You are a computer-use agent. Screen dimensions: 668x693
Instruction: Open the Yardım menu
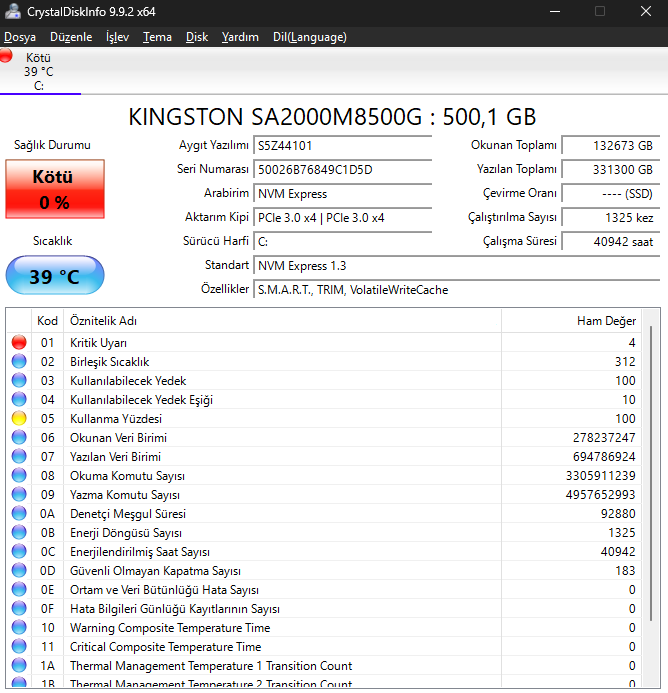click(240, 37)
